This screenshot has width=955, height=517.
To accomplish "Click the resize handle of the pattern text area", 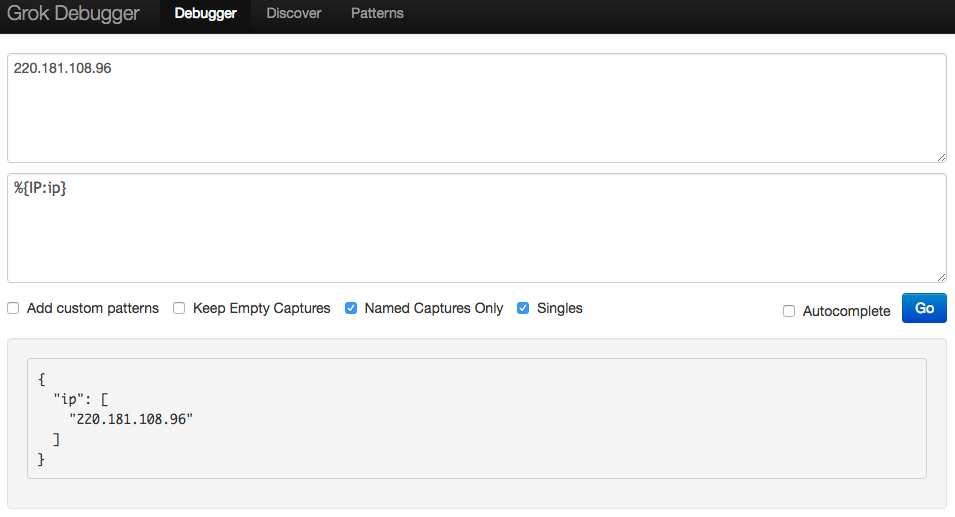I will (941, 277).
